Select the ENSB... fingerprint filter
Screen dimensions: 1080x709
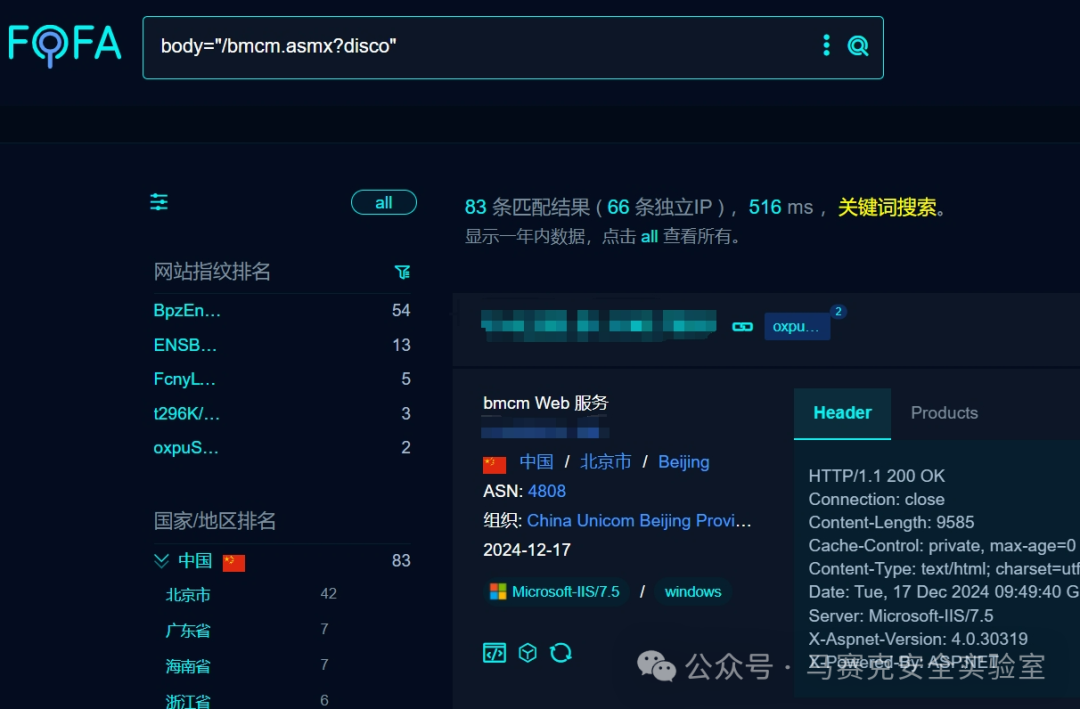click(185, 345)
